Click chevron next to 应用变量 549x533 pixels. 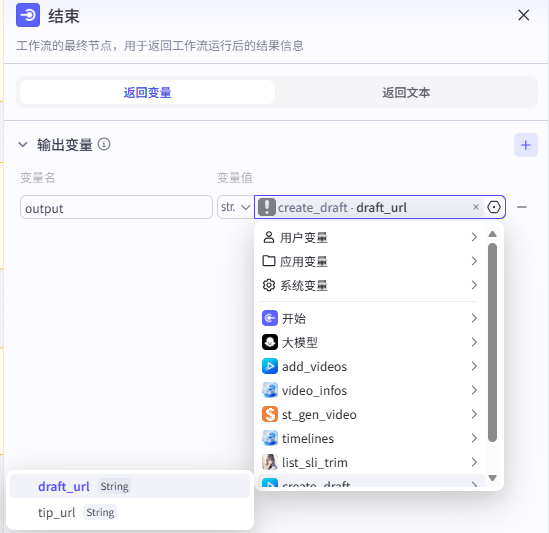coord(474,261)
